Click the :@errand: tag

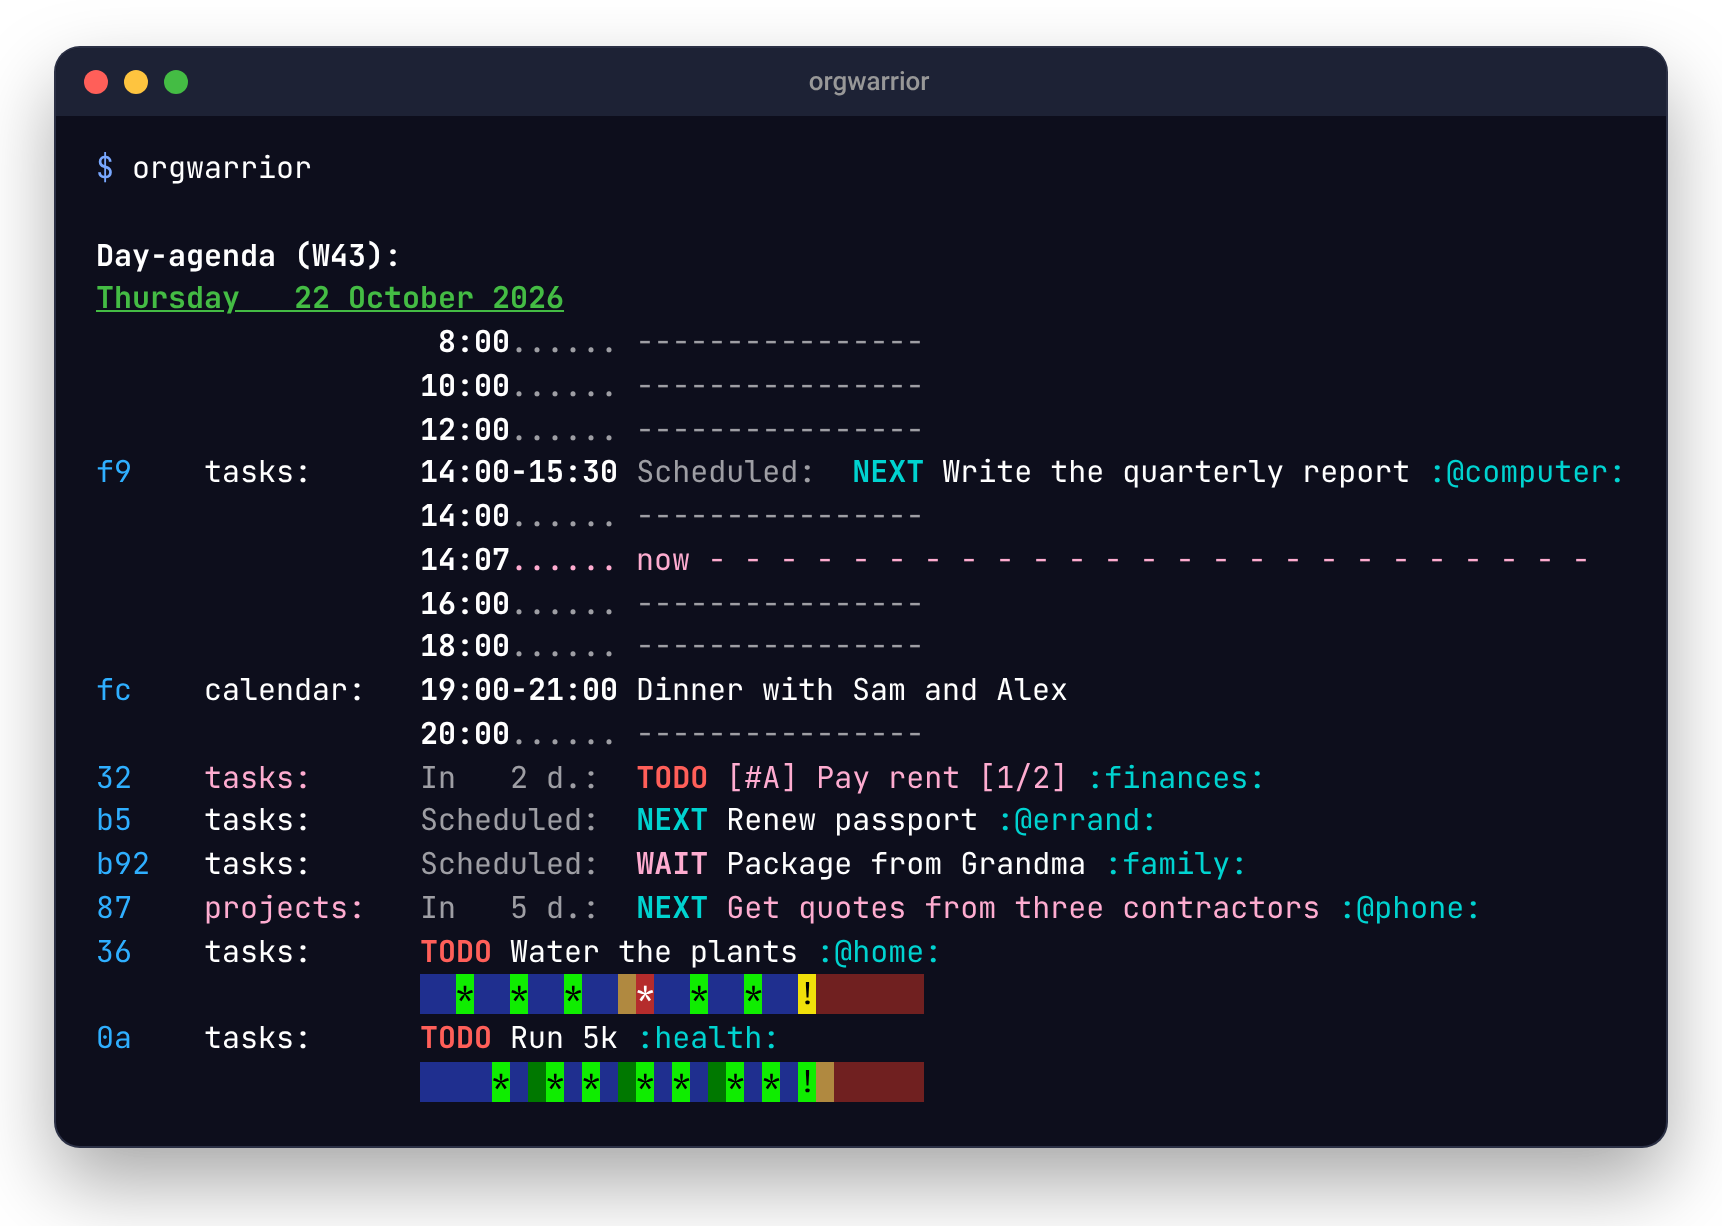point(1077,820)
